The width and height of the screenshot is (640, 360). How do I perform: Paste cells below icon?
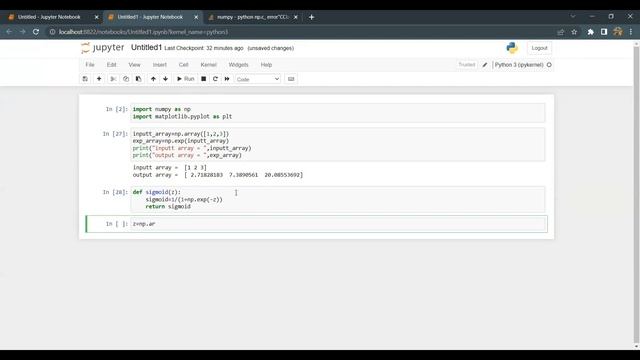pos(138,79)
